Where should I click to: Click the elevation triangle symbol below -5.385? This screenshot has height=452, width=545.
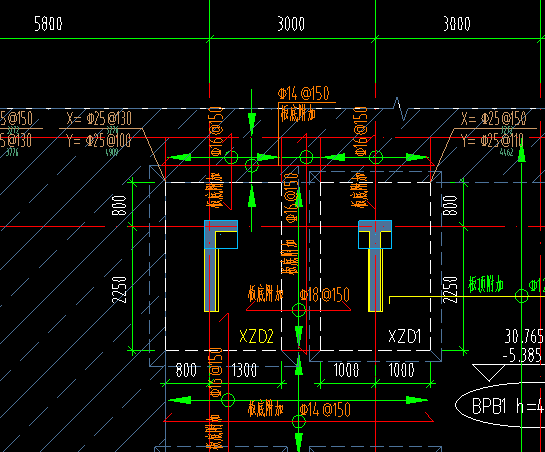[489, 373]
